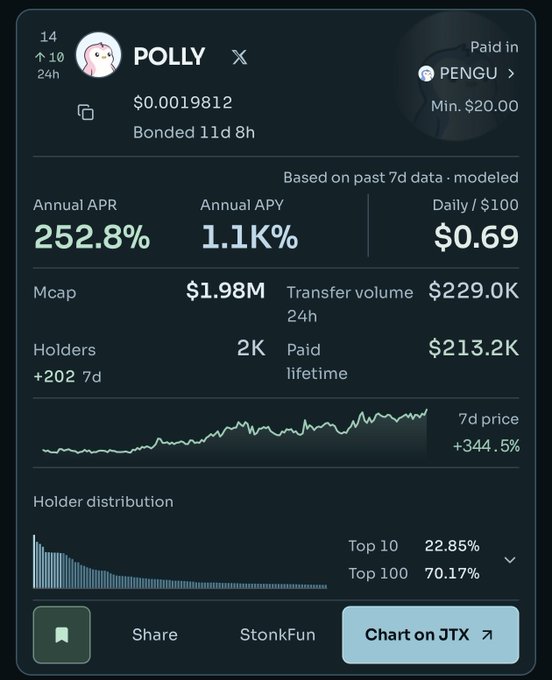Viewport: 552px width, 680px height.
Task: Click the Mcap value $1.98M
Action: [x=225, y=291]
